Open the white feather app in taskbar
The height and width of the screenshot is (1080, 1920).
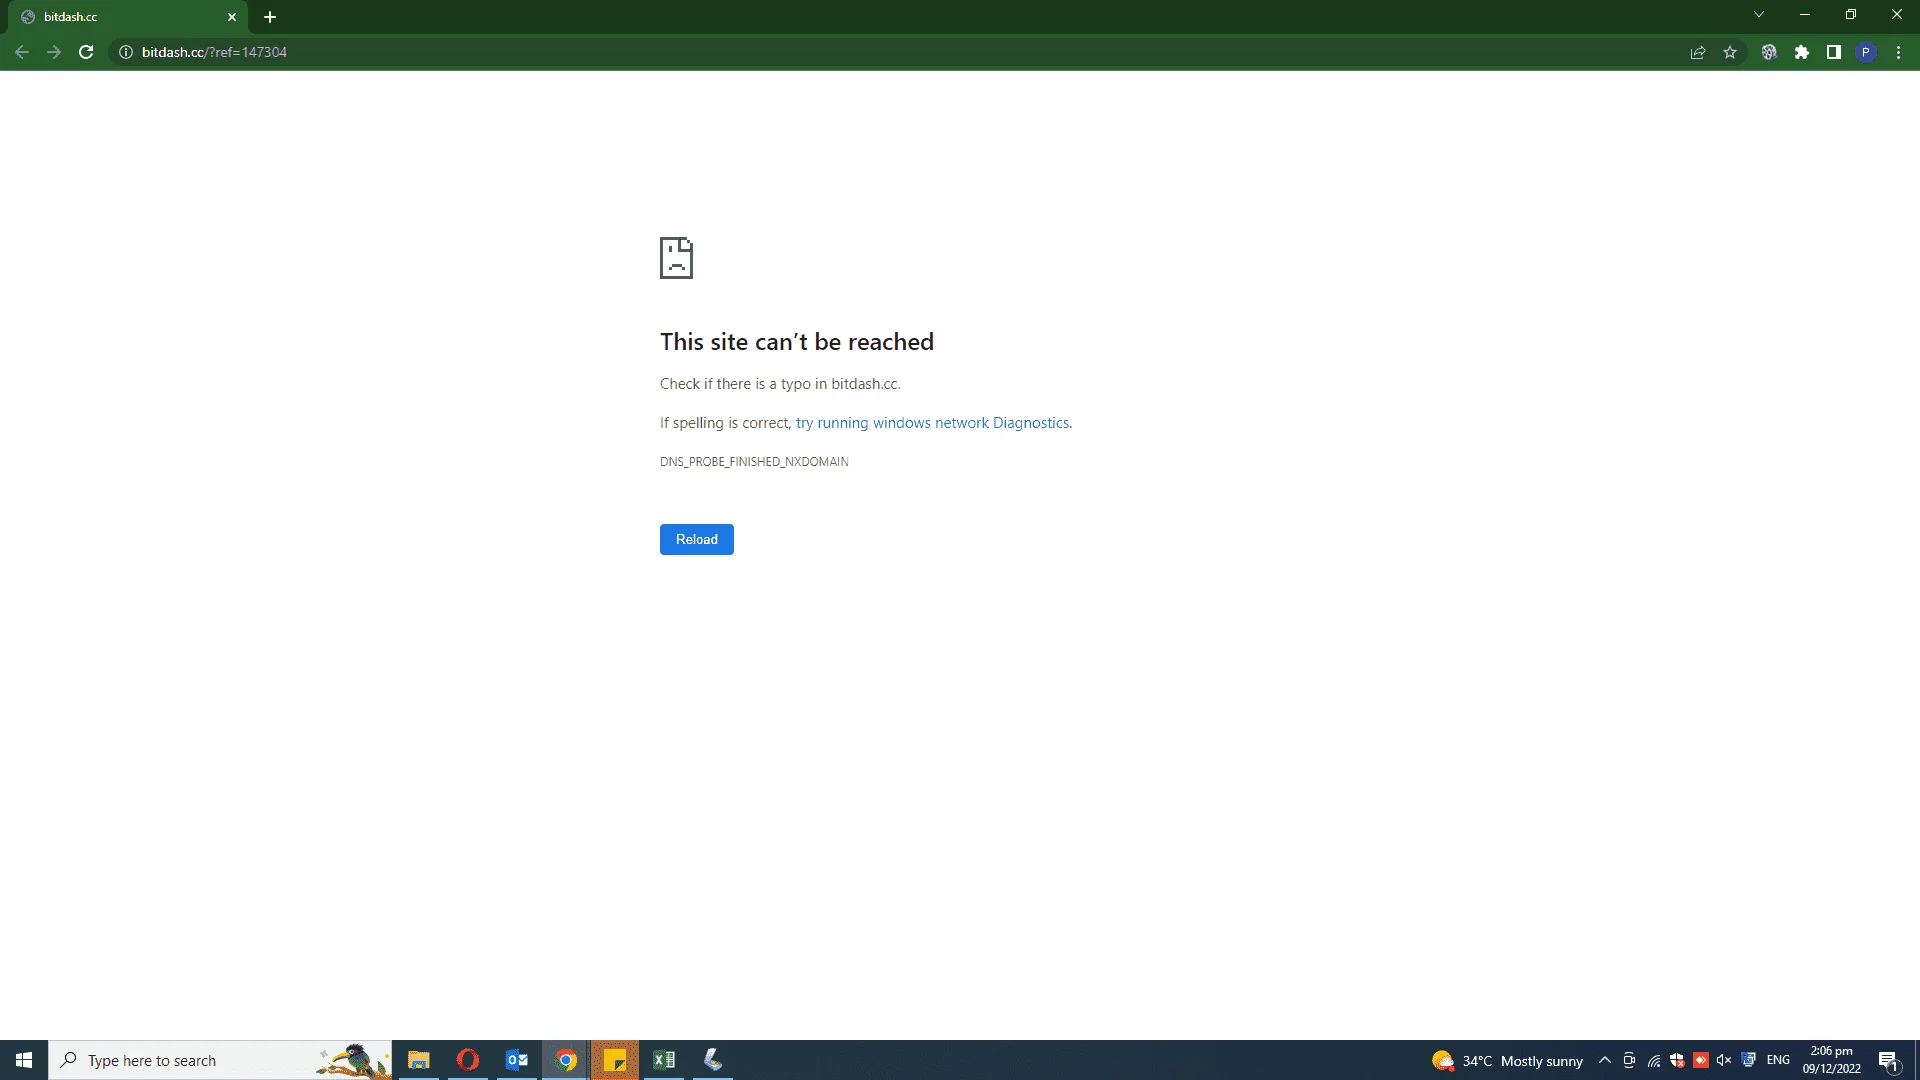coord(713,1060)
